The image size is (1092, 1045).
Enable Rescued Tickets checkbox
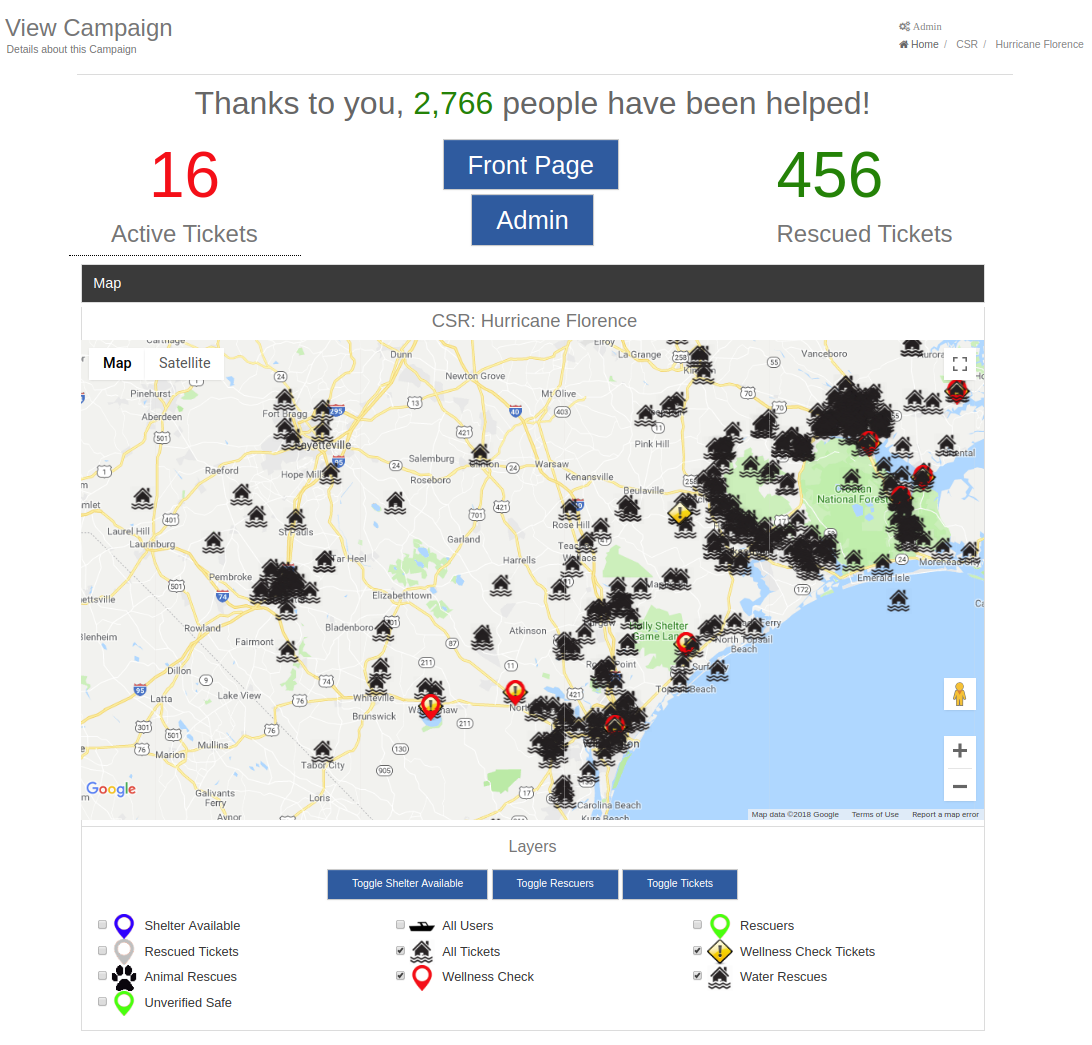[102, 950]
